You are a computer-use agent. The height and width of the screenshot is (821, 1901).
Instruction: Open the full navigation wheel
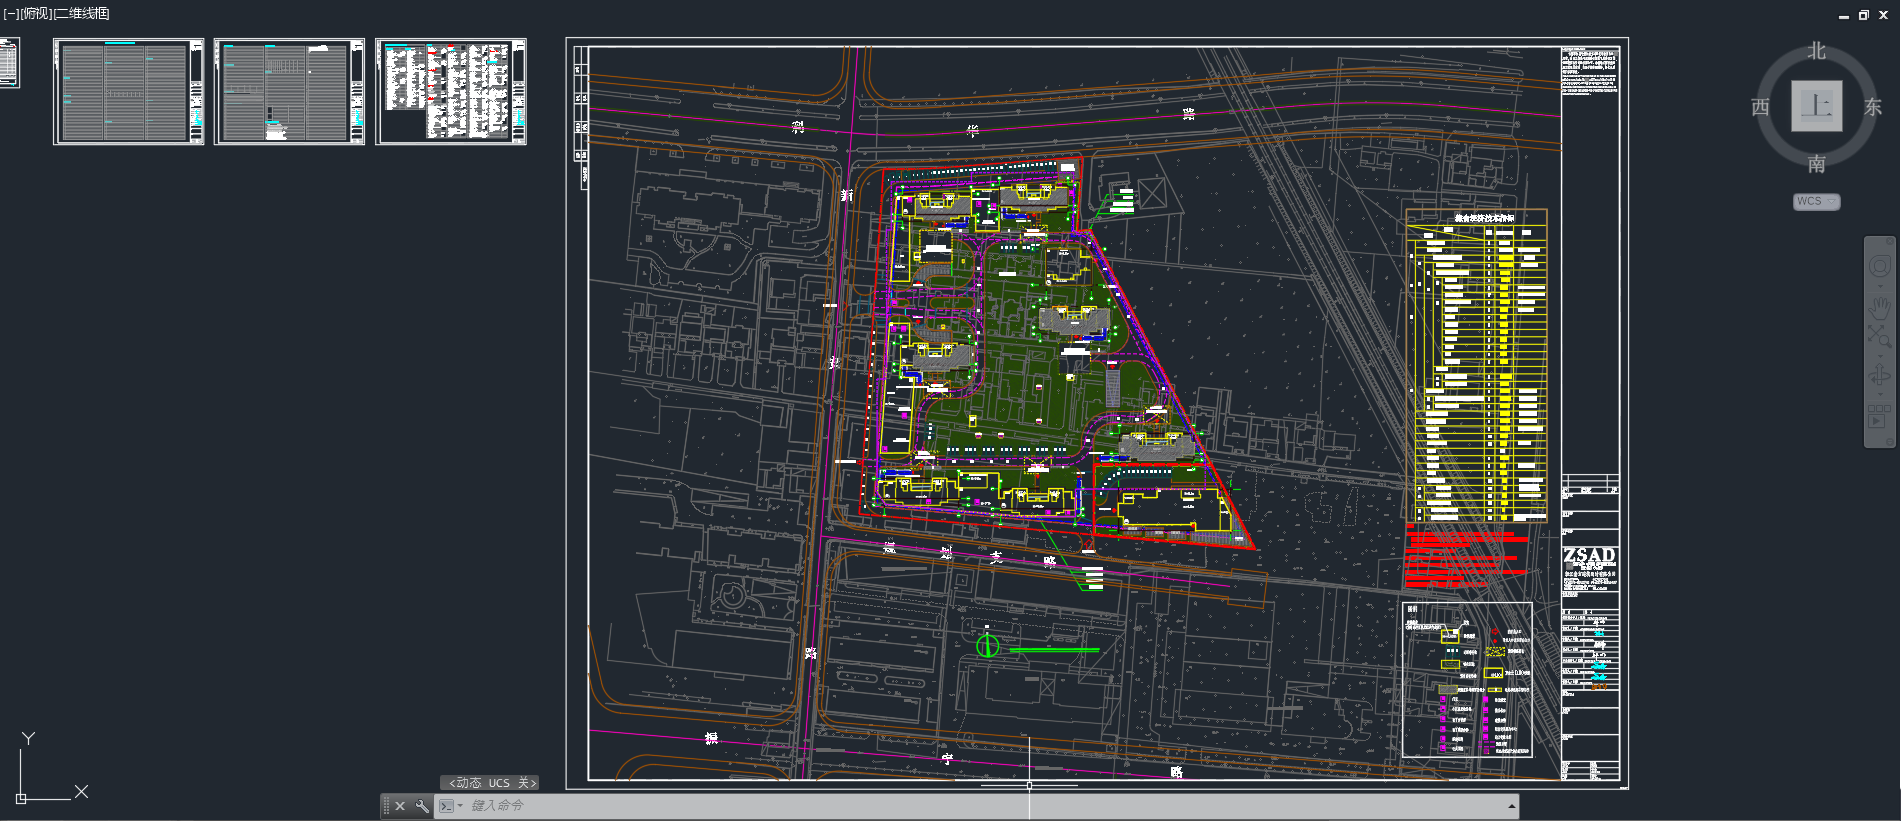click(x=1880, y=266)
